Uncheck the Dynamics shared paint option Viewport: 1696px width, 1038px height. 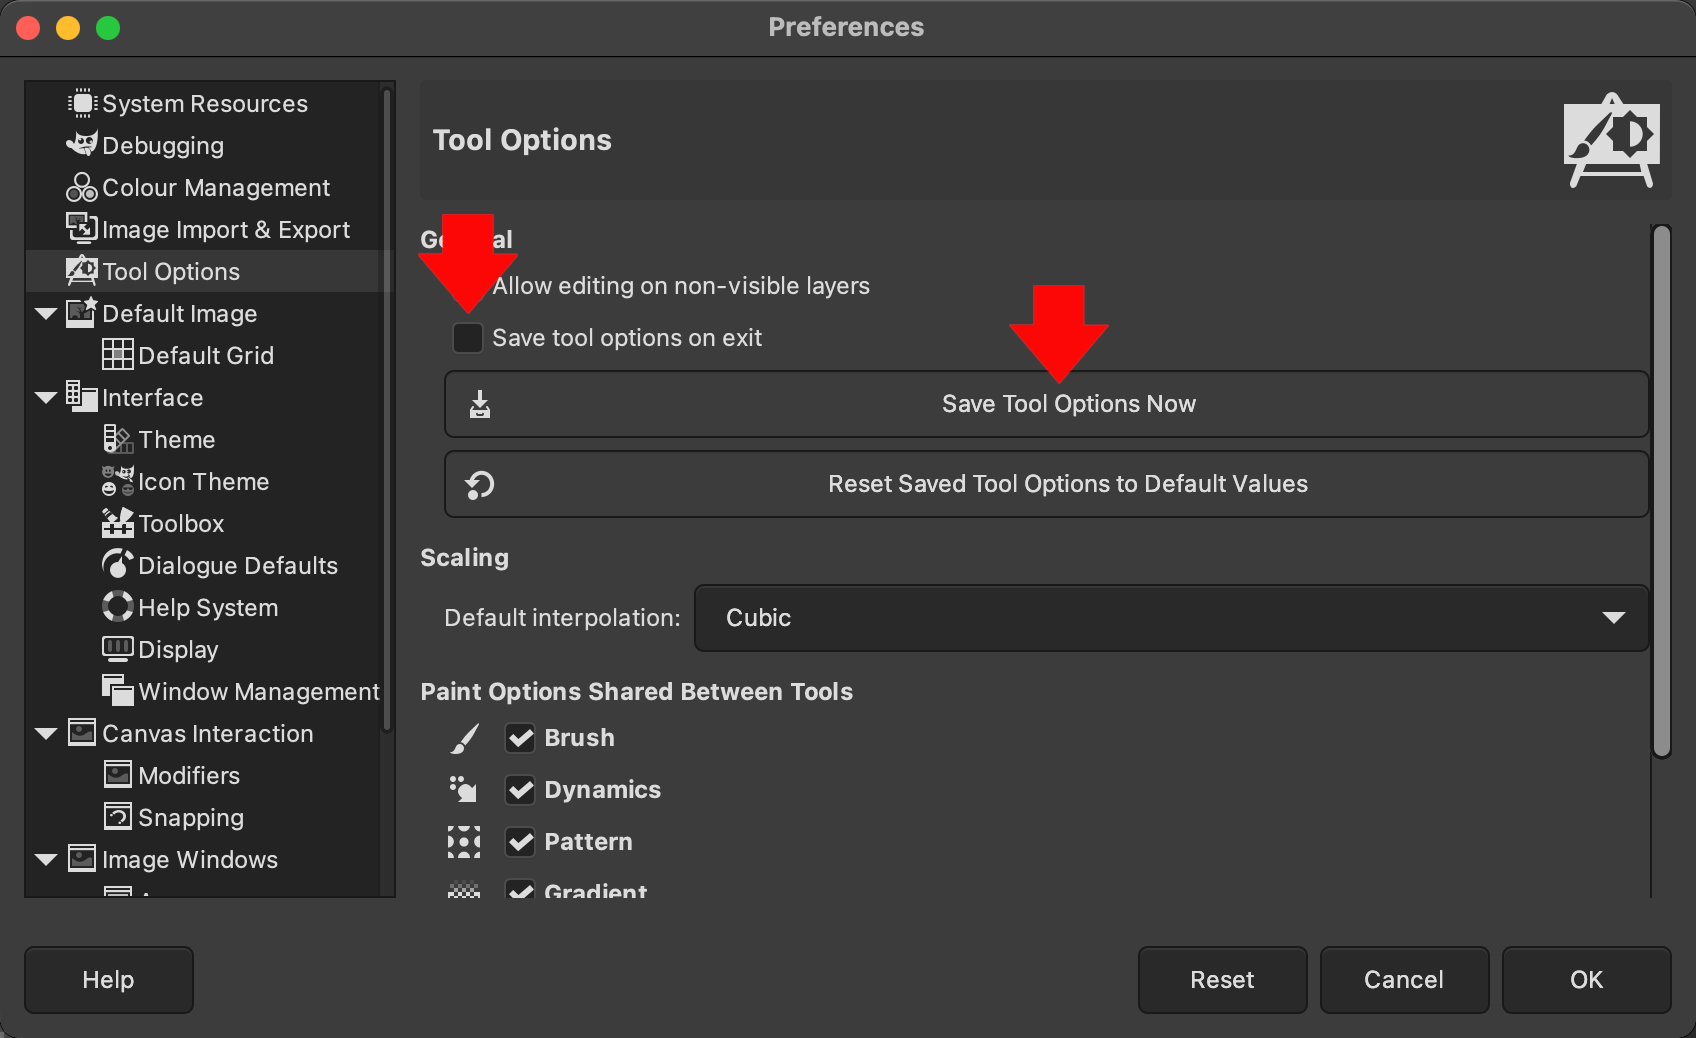(520, 790)
